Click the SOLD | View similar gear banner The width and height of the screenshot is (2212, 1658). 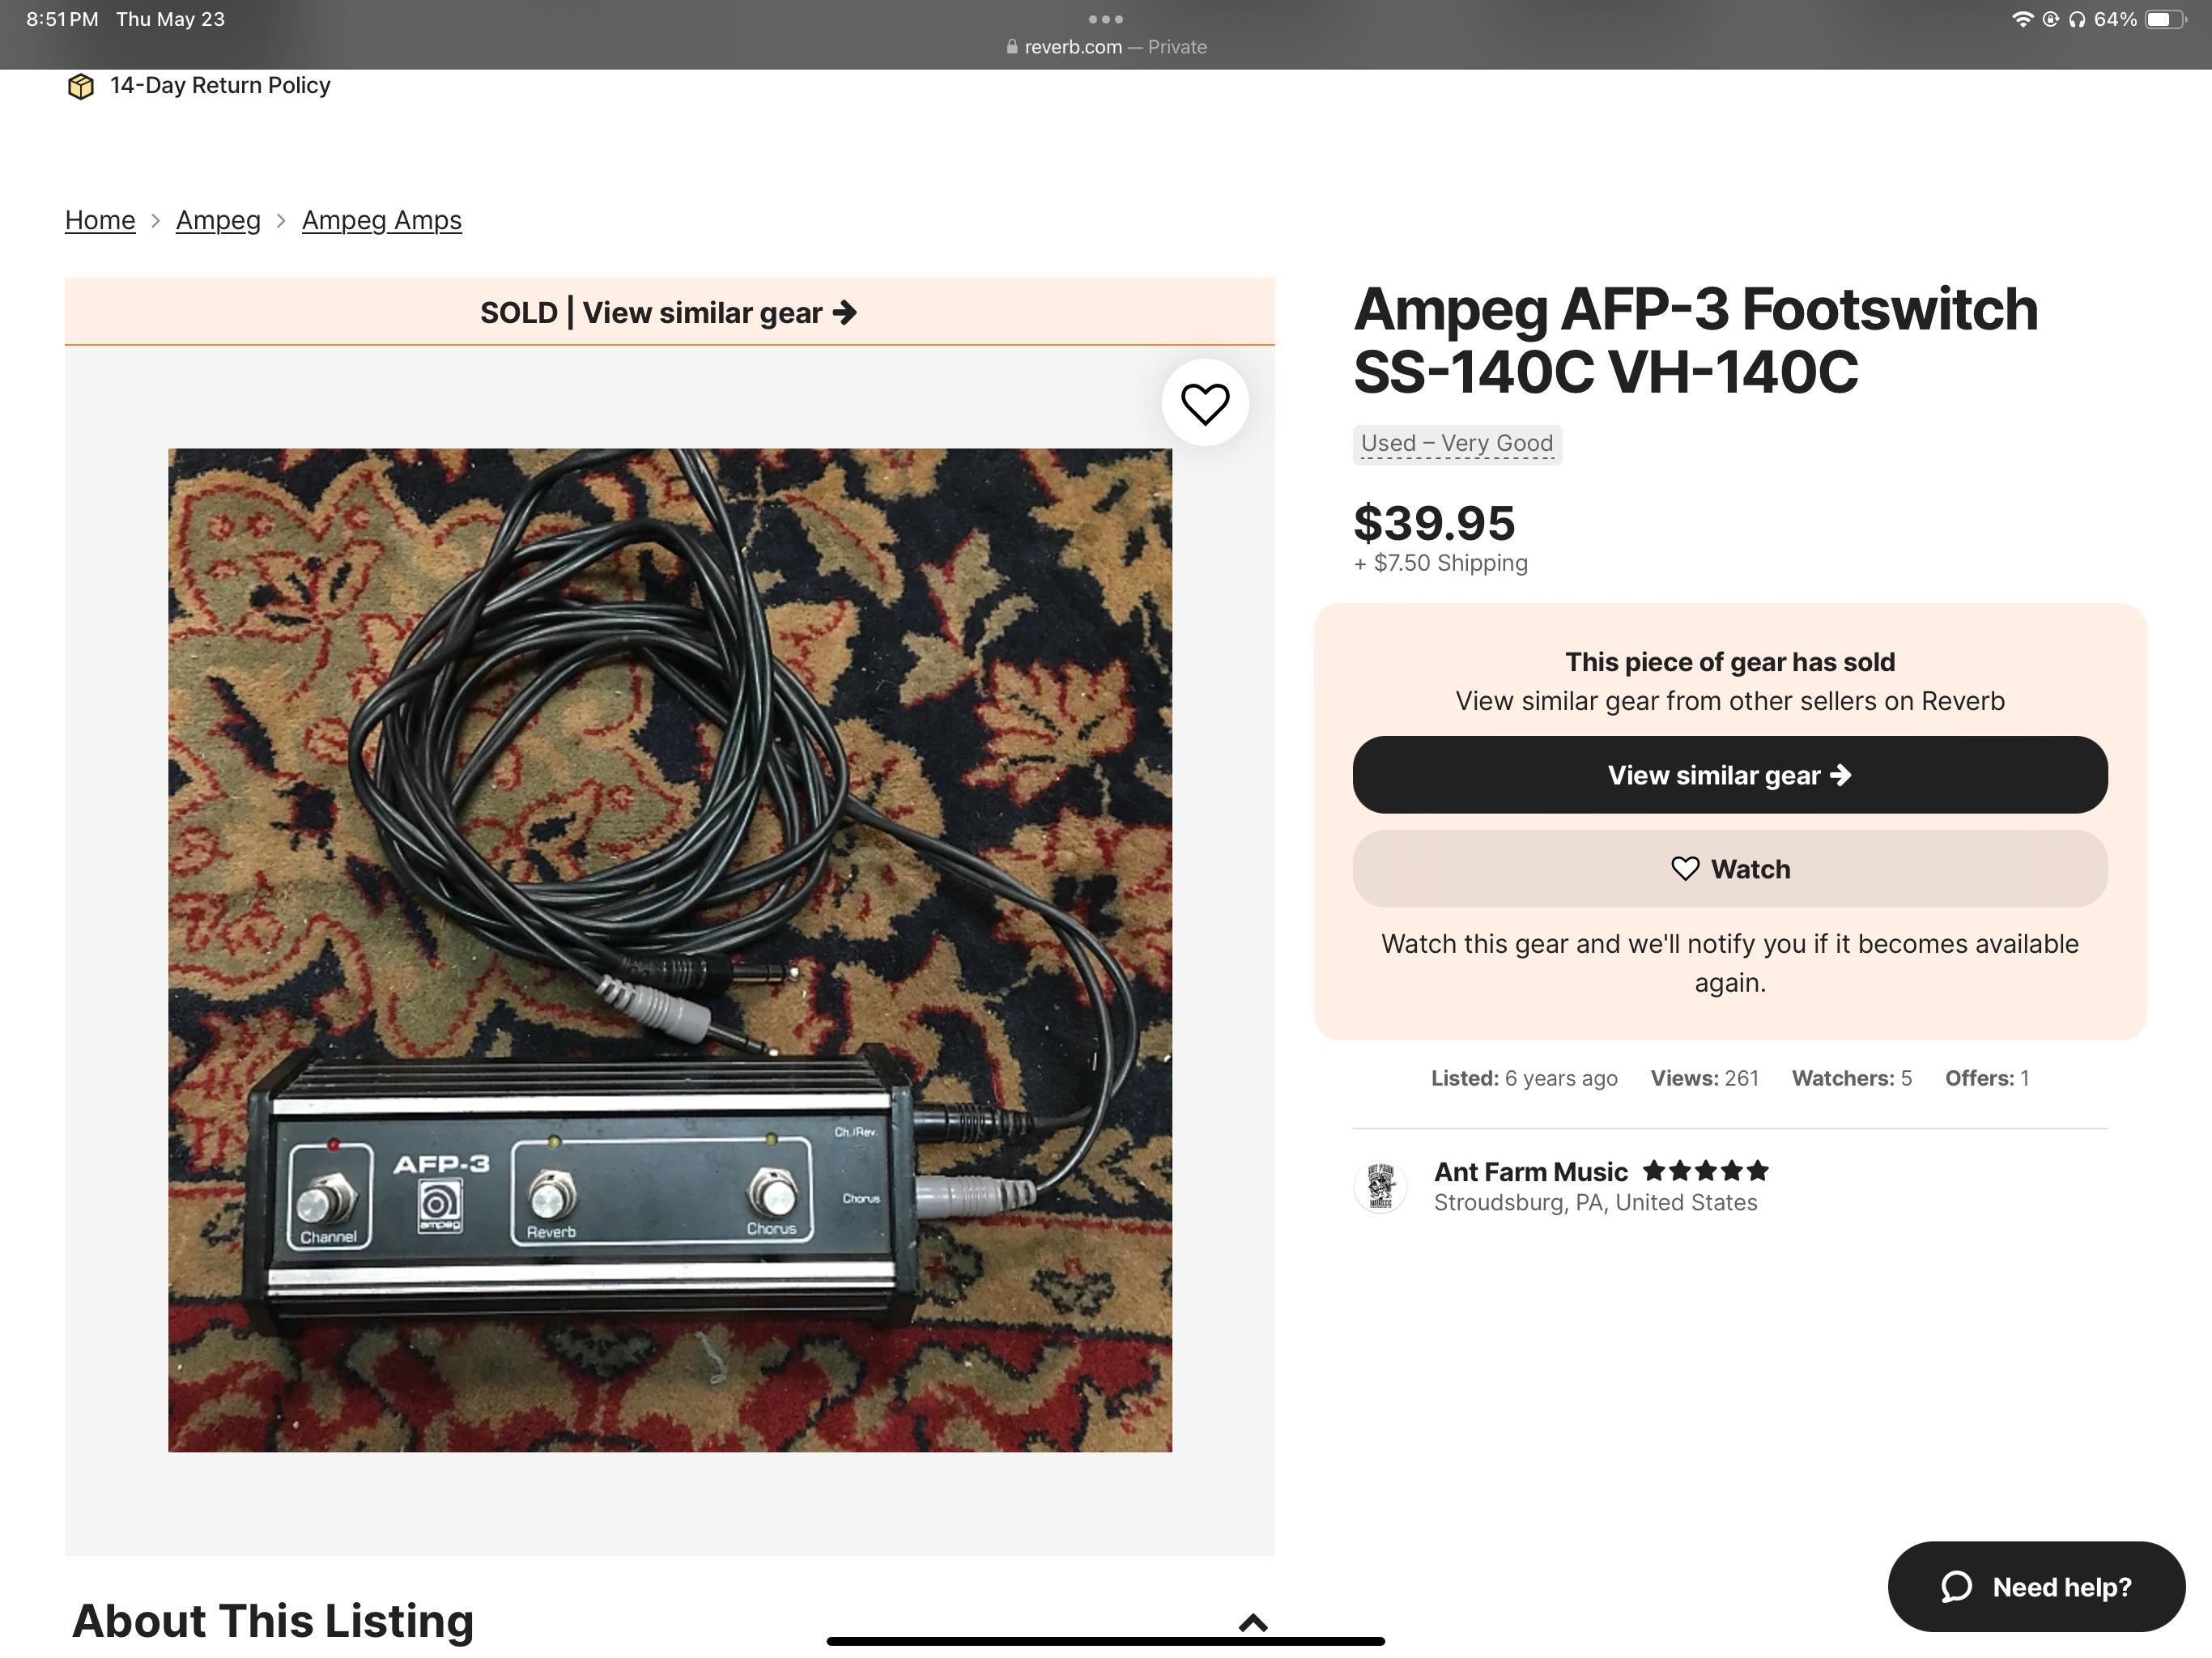(669, 312)
